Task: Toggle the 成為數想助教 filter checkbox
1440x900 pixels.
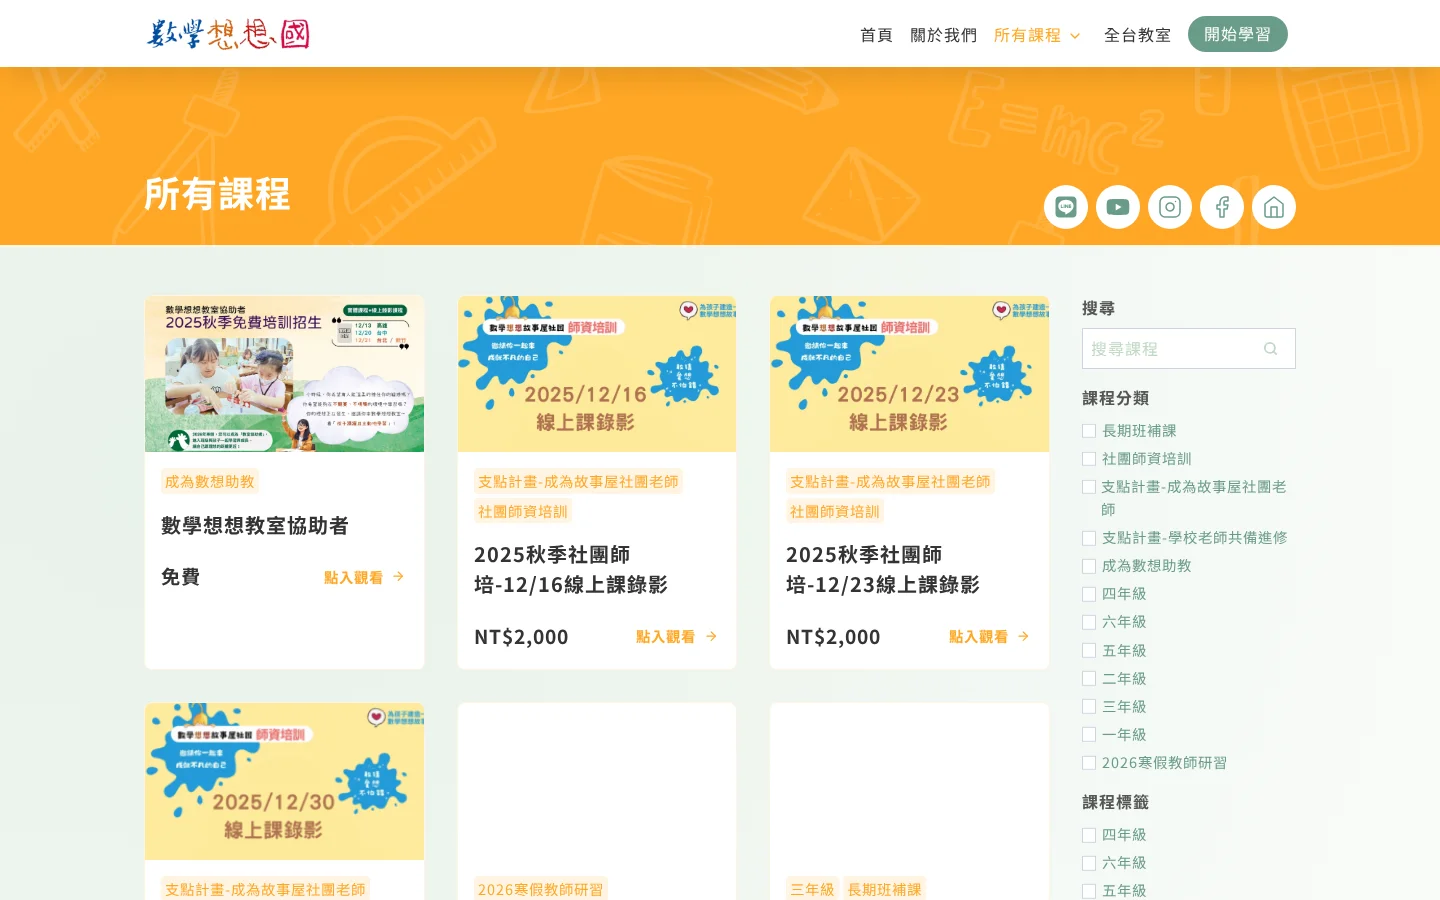Action: tap(1089, 565)
